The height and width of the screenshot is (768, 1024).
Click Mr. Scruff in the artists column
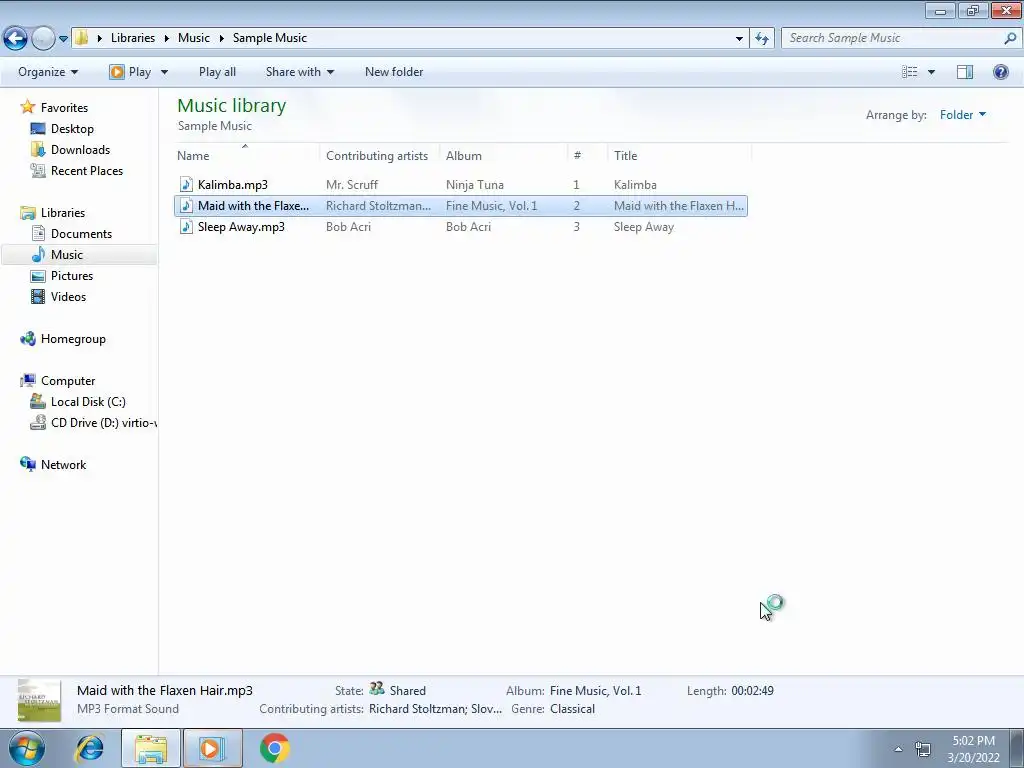tap(351, 185)
